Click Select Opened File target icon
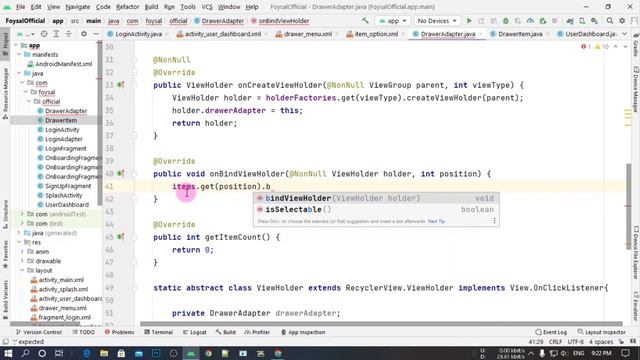Viewport: 640px width, 360px height. [x=44, y=34]
